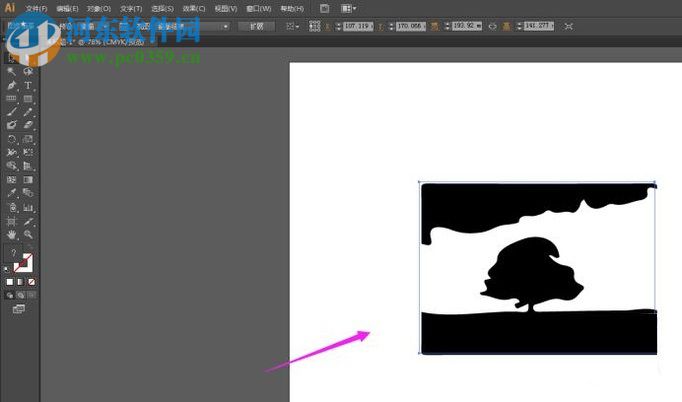This screenshot has width=682, height=402.
Task: Select the Type tool
Action: pos(28,86)
